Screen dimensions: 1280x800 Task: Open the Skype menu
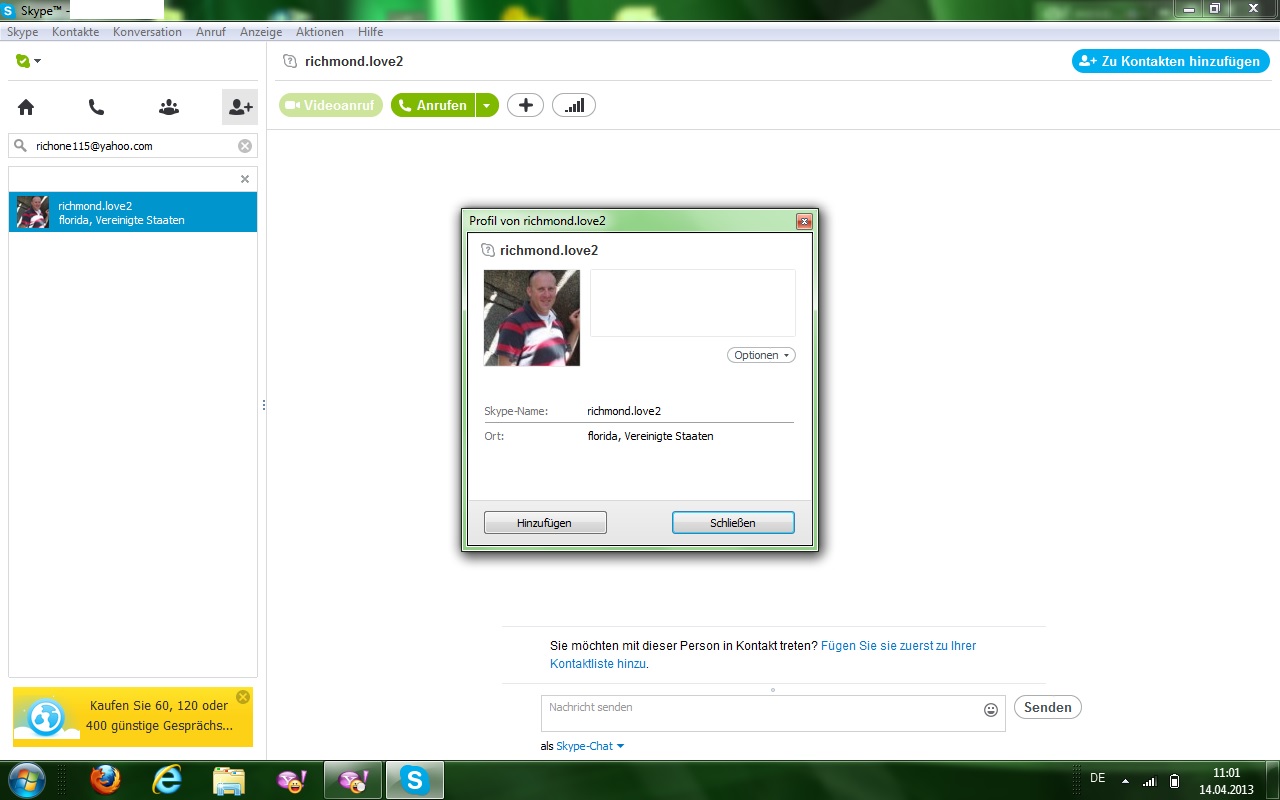tap(22, 32)
